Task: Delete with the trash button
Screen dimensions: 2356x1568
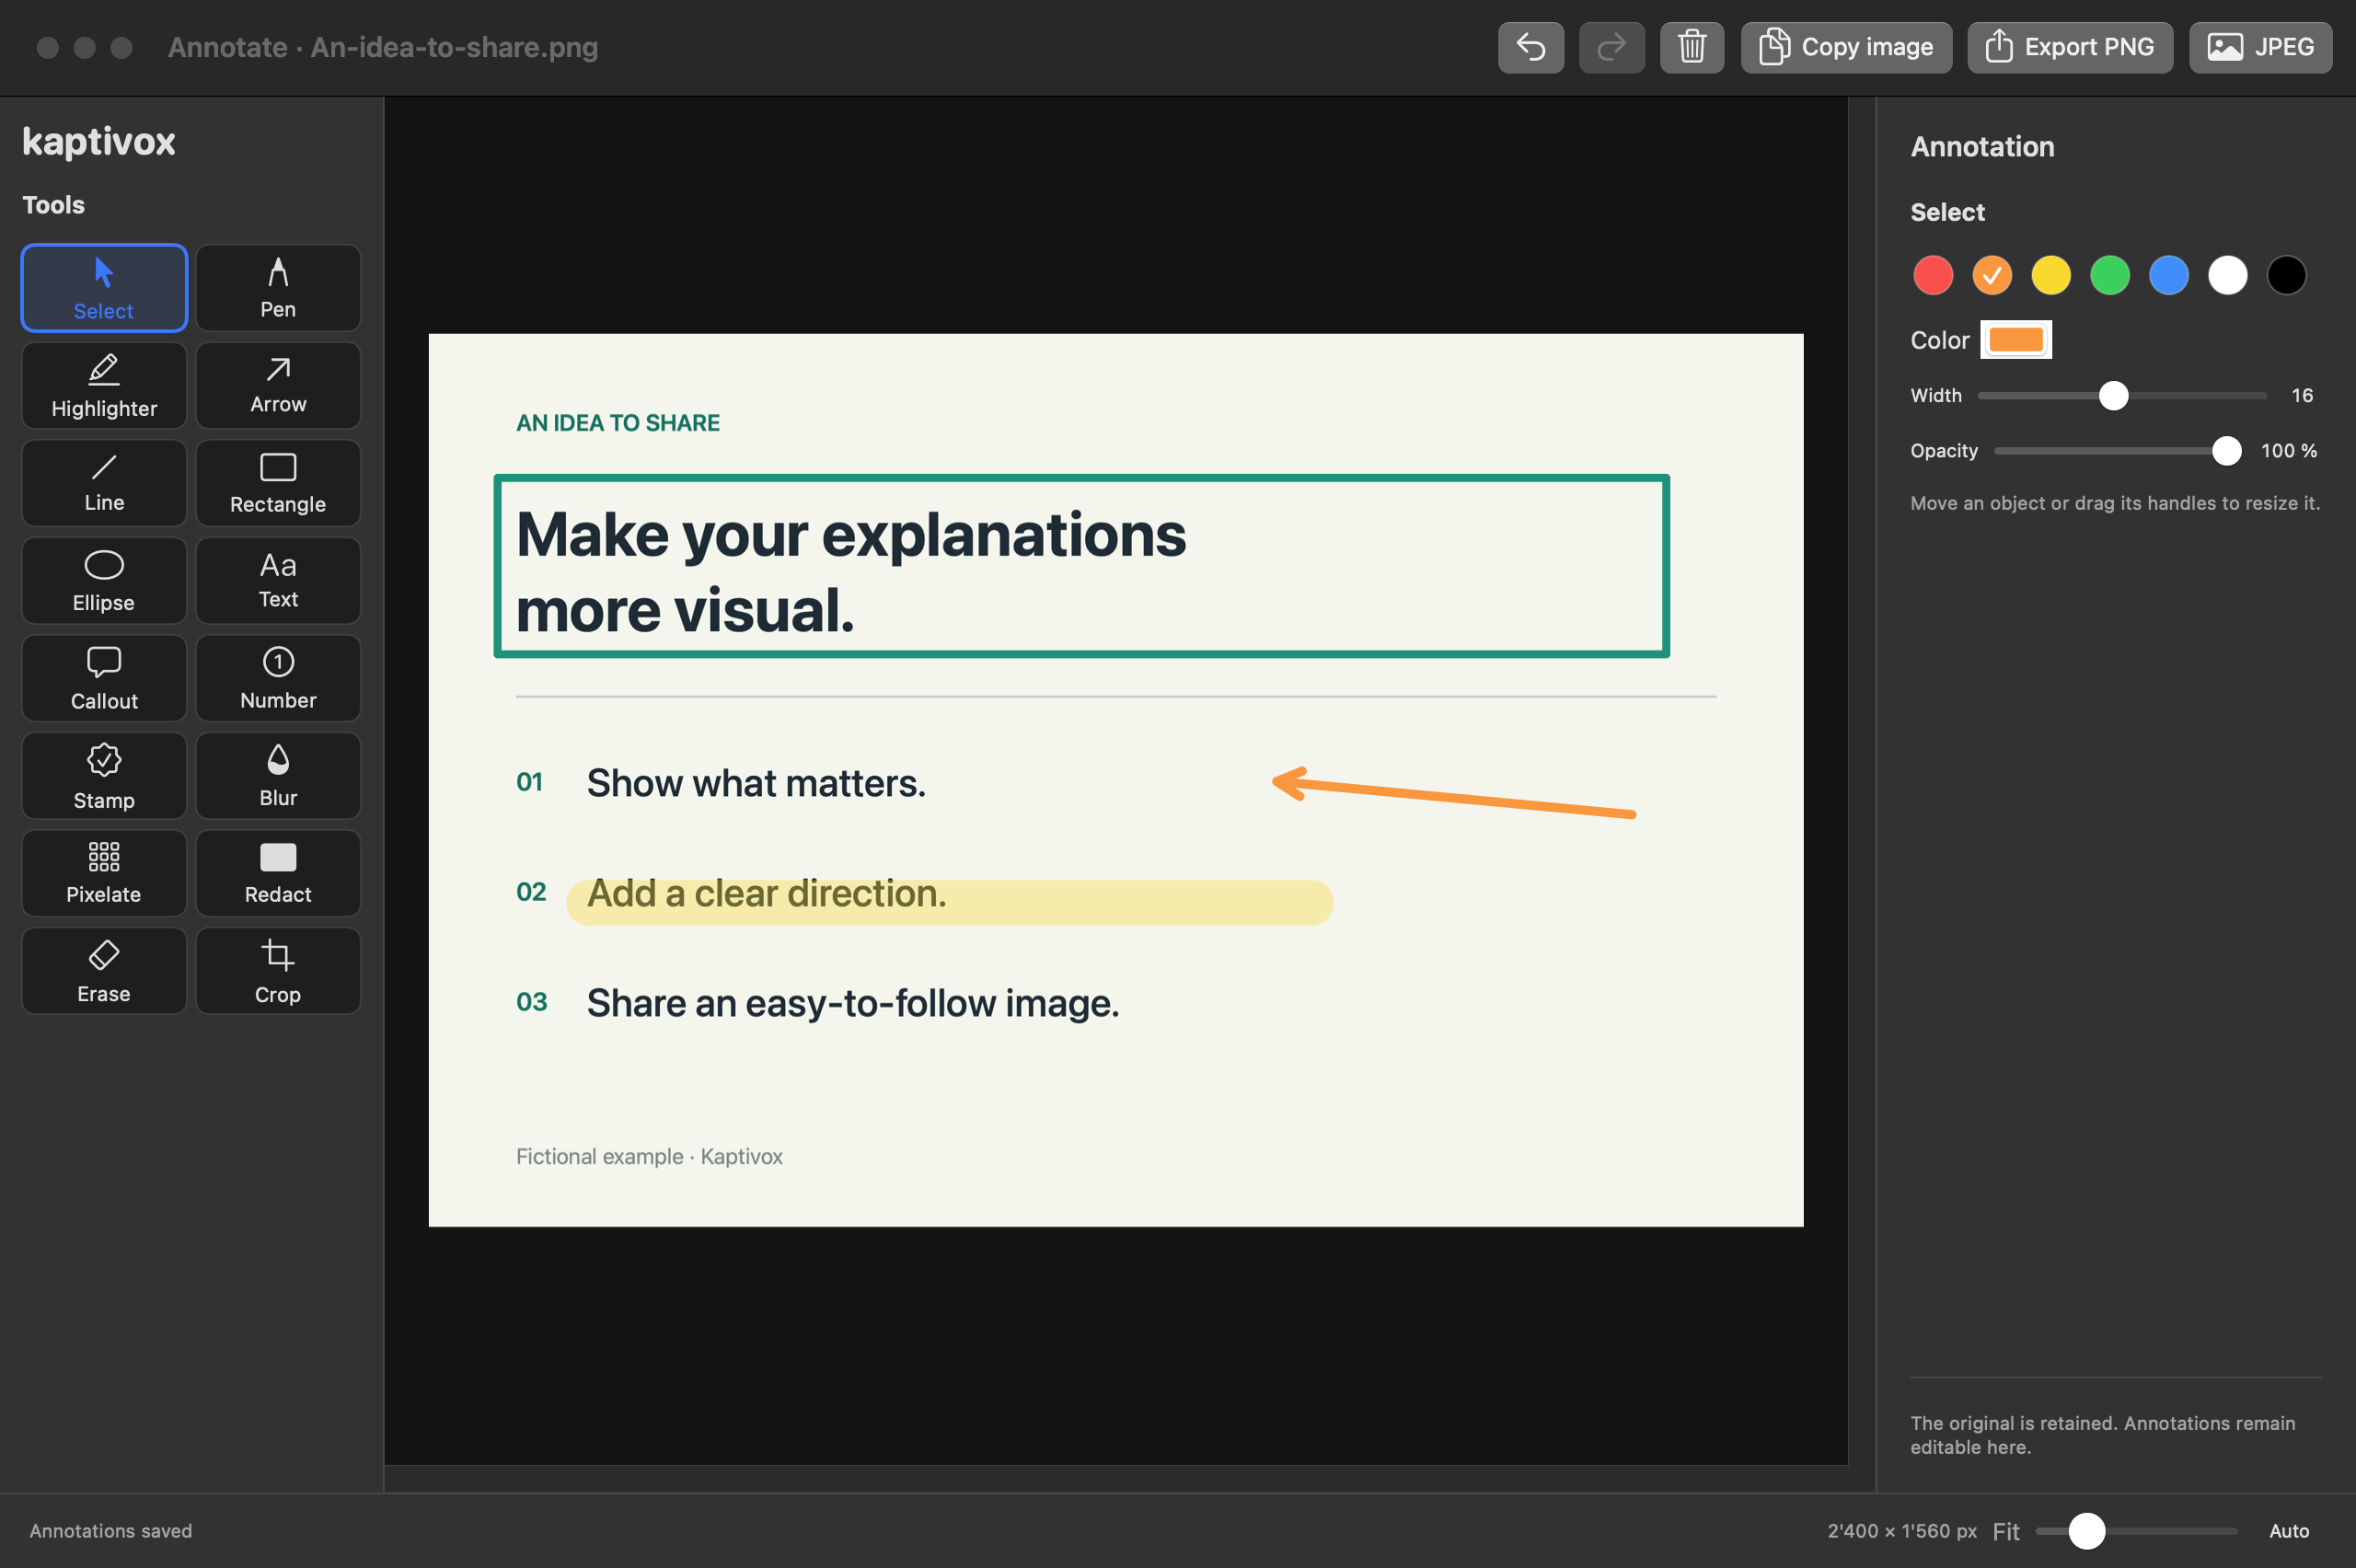Action: [x=1692, y=47]
